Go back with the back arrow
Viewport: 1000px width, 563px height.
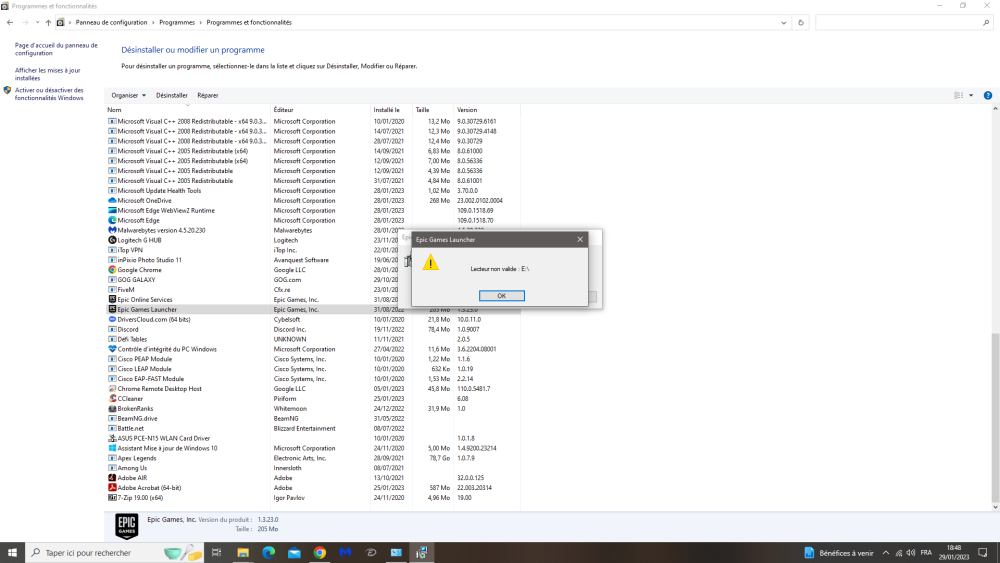click(10, 22)
